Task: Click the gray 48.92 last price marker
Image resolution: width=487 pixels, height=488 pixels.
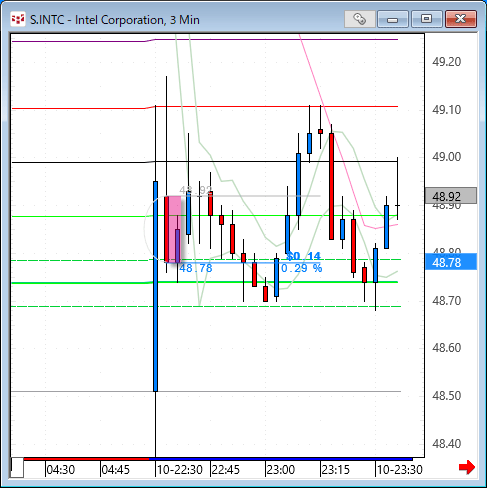Action: [x=451, y=196]
